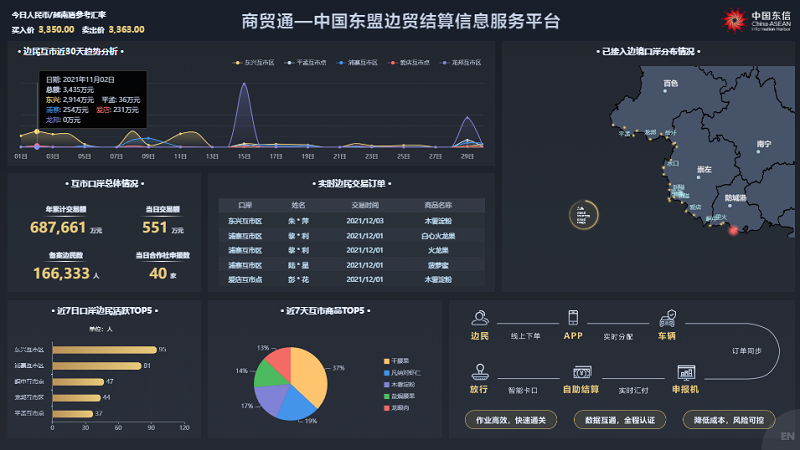Click the 交易时间 column header
800x450 pixels.
(x=365, y=205)
